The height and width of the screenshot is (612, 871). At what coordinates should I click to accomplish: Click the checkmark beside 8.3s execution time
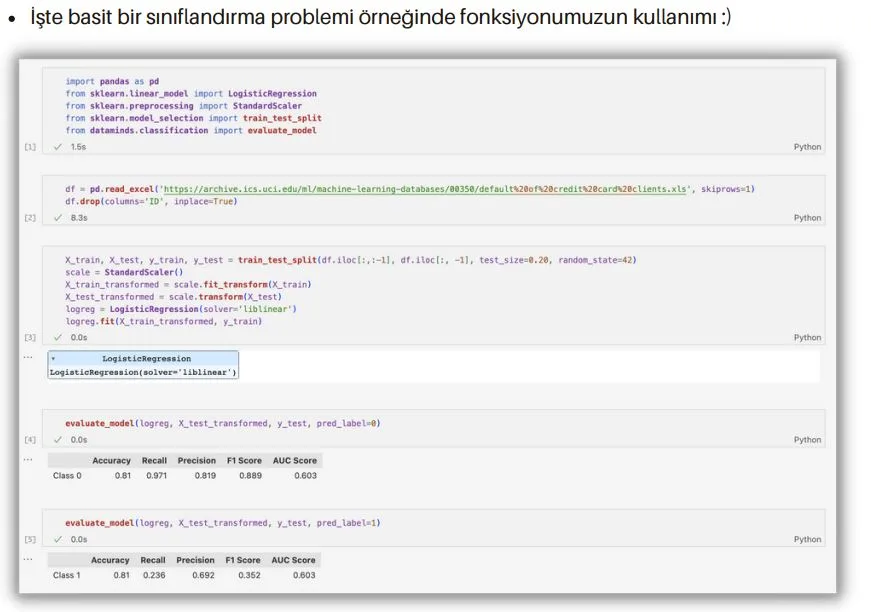[x=58, y=218]
